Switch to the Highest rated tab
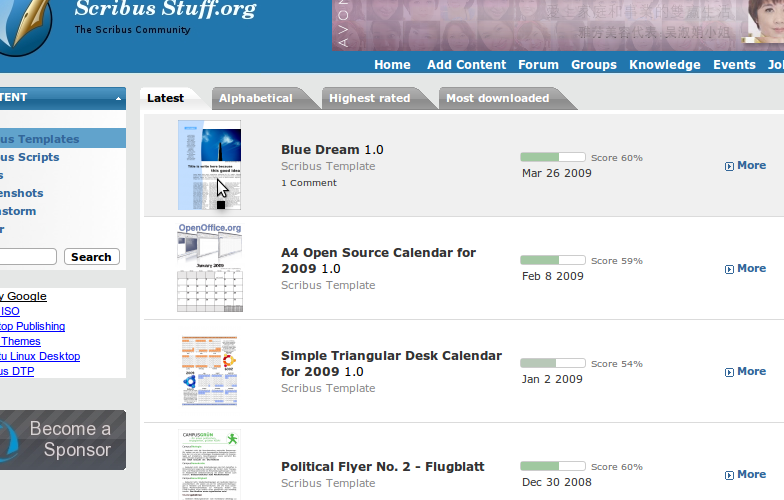784x500 pixels. tap(370, 98)
